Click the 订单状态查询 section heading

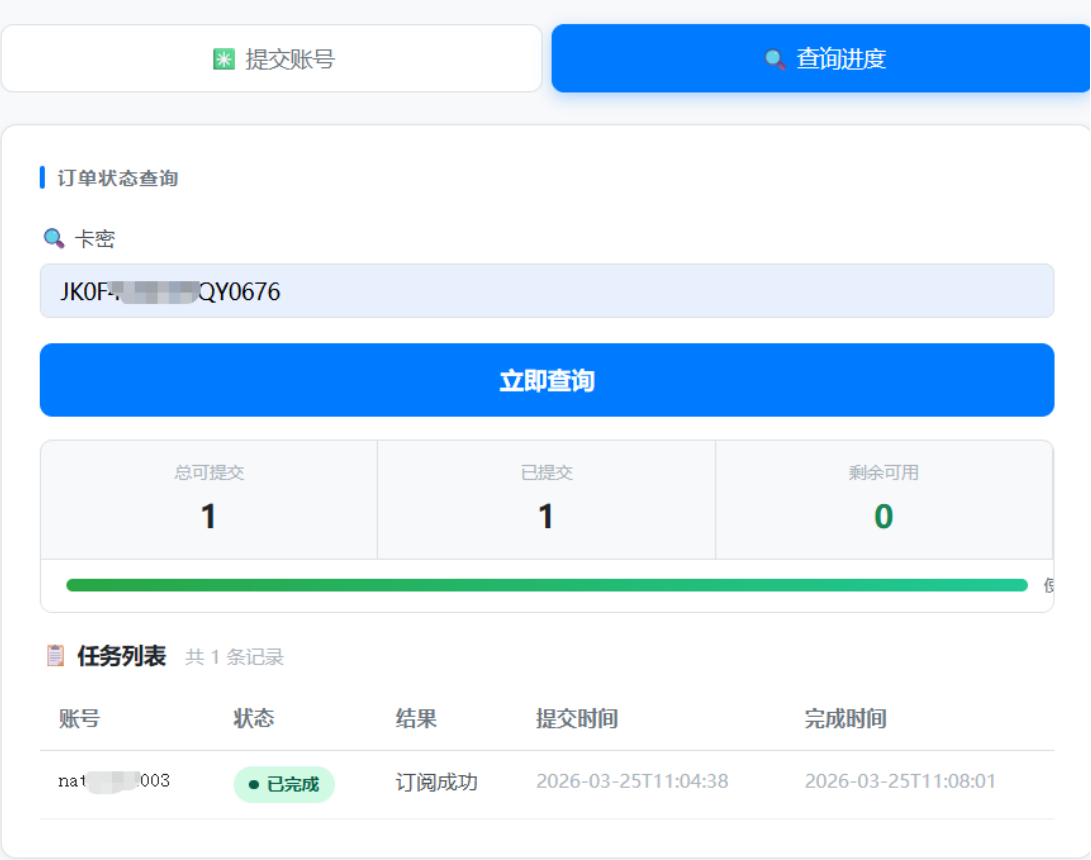click(117, 179)
